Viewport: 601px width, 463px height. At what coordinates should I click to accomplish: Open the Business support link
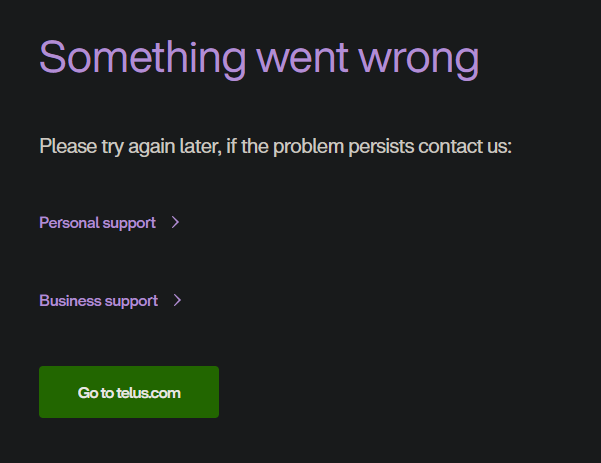[x=99, y=301]
